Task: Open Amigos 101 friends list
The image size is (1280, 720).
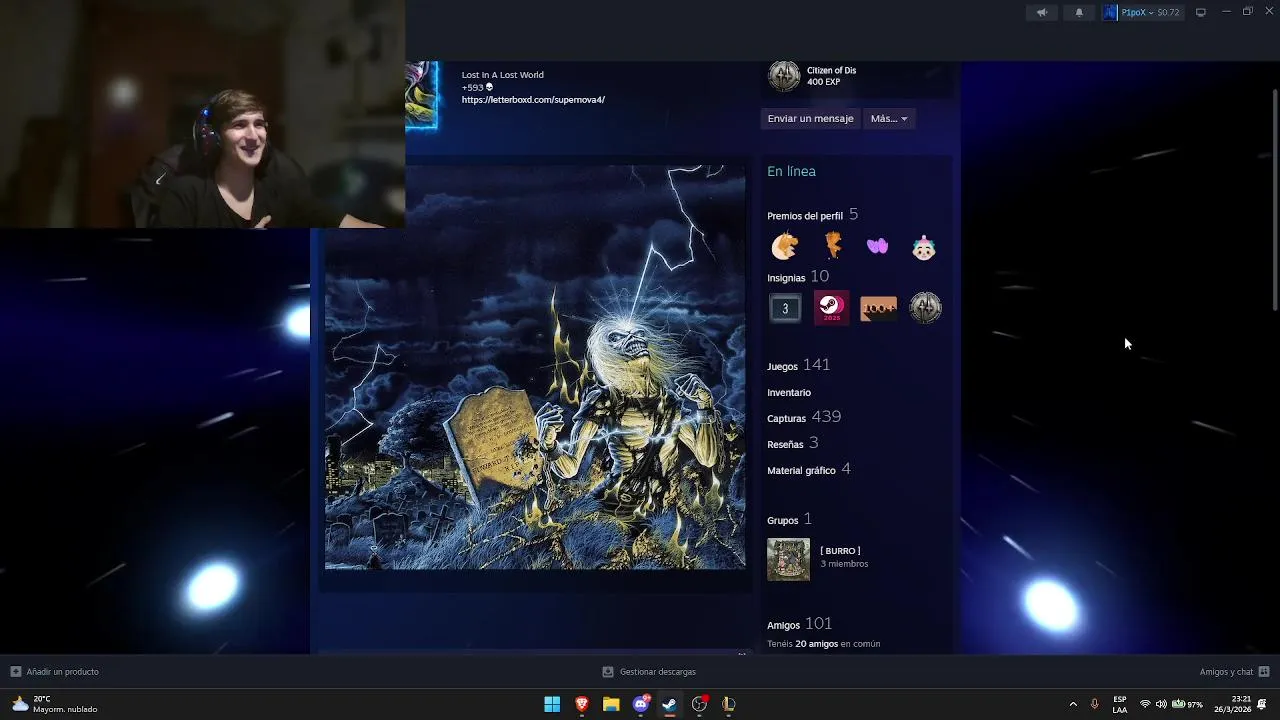Action: point(800,624)
